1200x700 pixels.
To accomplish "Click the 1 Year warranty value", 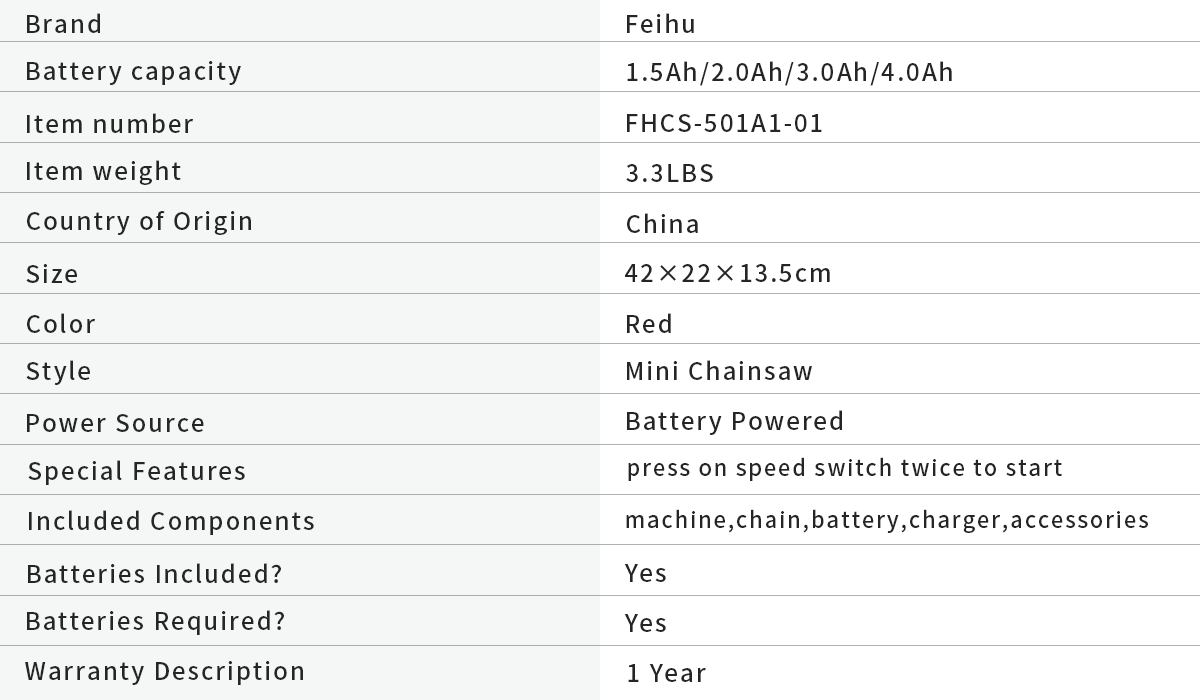I will (666, 674).
